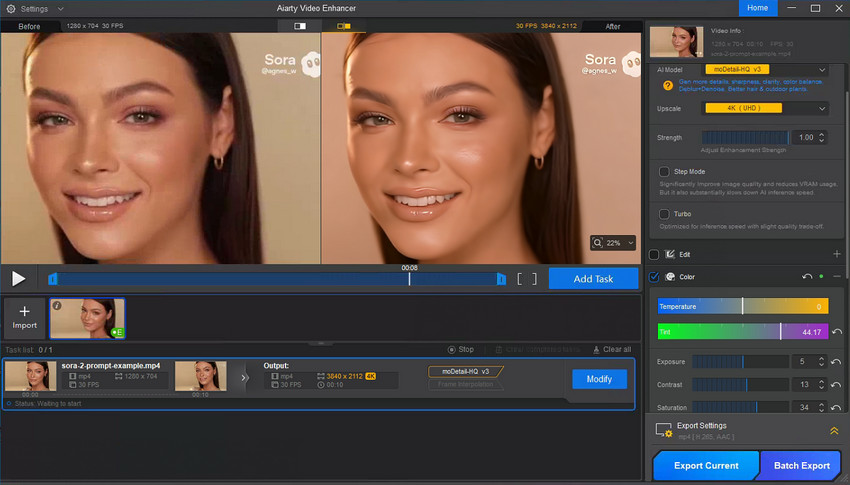Screen dimensions: 850x485
Task: Enable Step Mode checkbox
Action: pos(664,172)
